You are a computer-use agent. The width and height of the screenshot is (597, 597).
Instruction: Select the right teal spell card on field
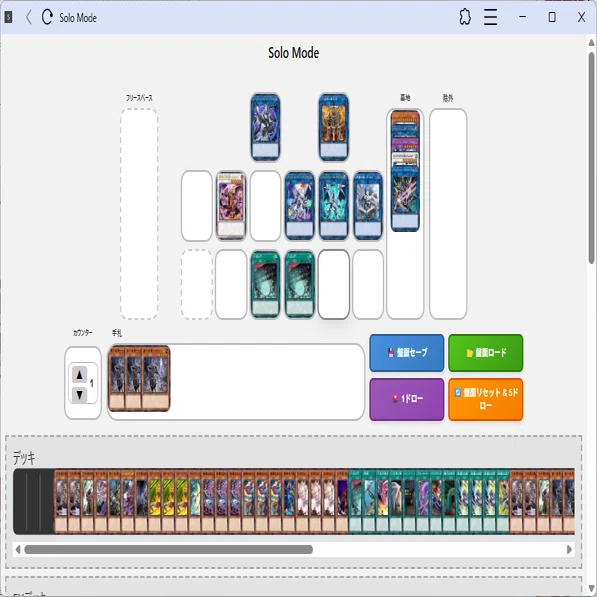(300, 284)
